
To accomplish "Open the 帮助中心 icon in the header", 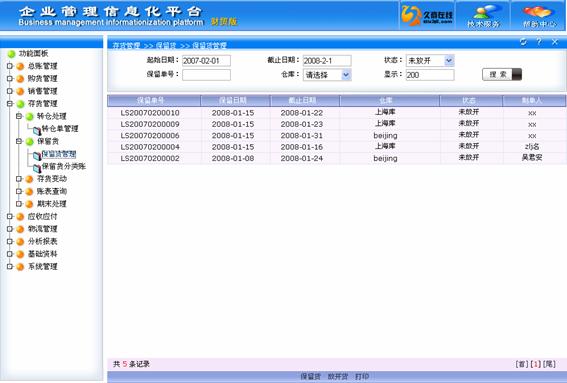I will (x=539, y=16).
